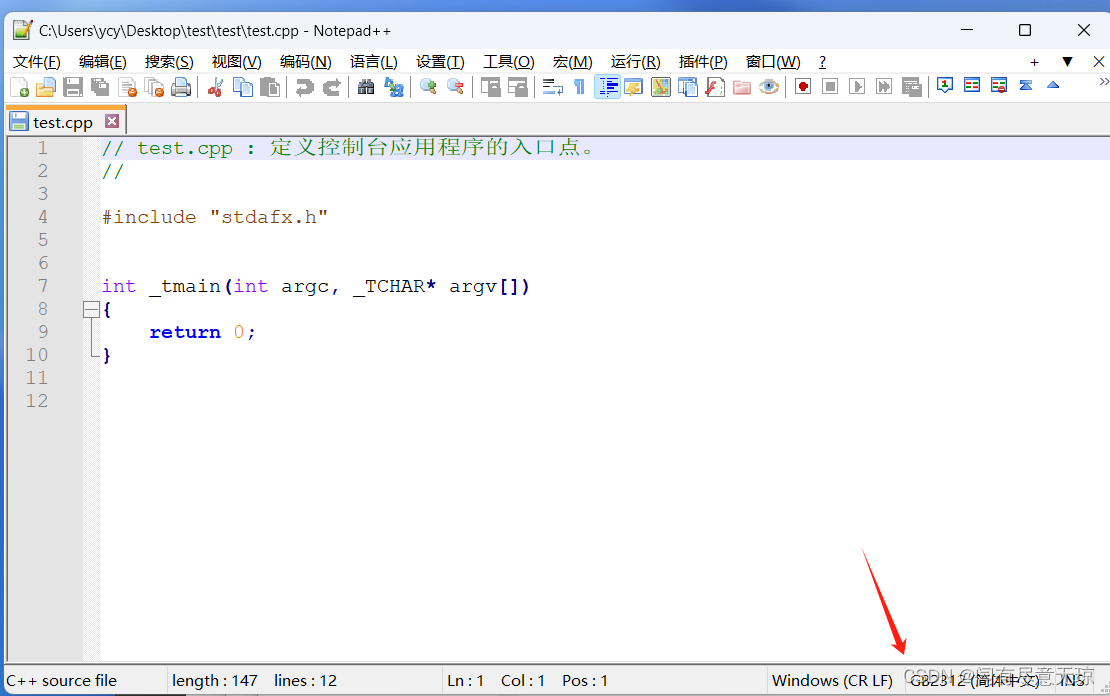The width and height of the screenshot is (1110, 696).
Task: Click the blue up-arrow toolbar icon
Action: tap(1053, 85)
